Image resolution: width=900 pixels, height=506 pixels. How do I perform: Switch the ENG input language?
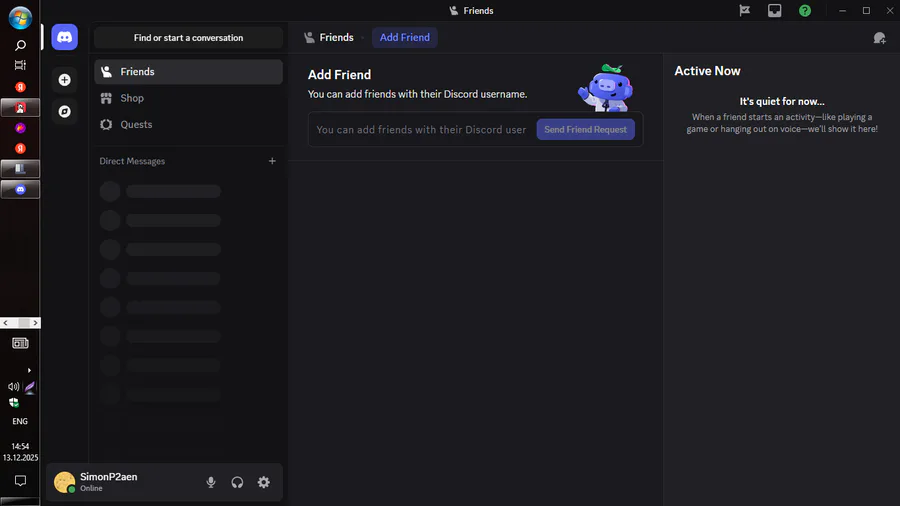(x=20, y=421)
